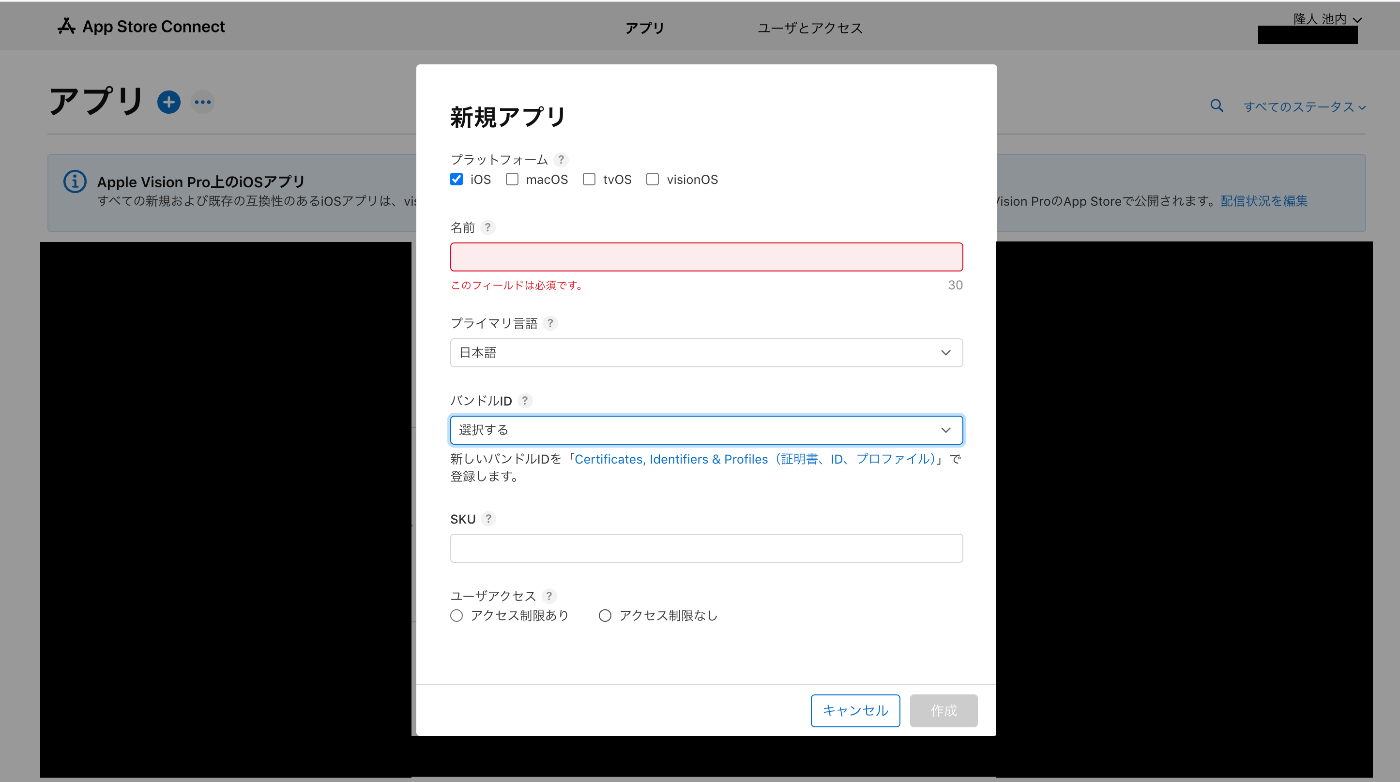Image resolution: width=1400 pixels, height=782 pixels.
Task: Open ユーザとアクセス tab
Action: pos(810,28)
